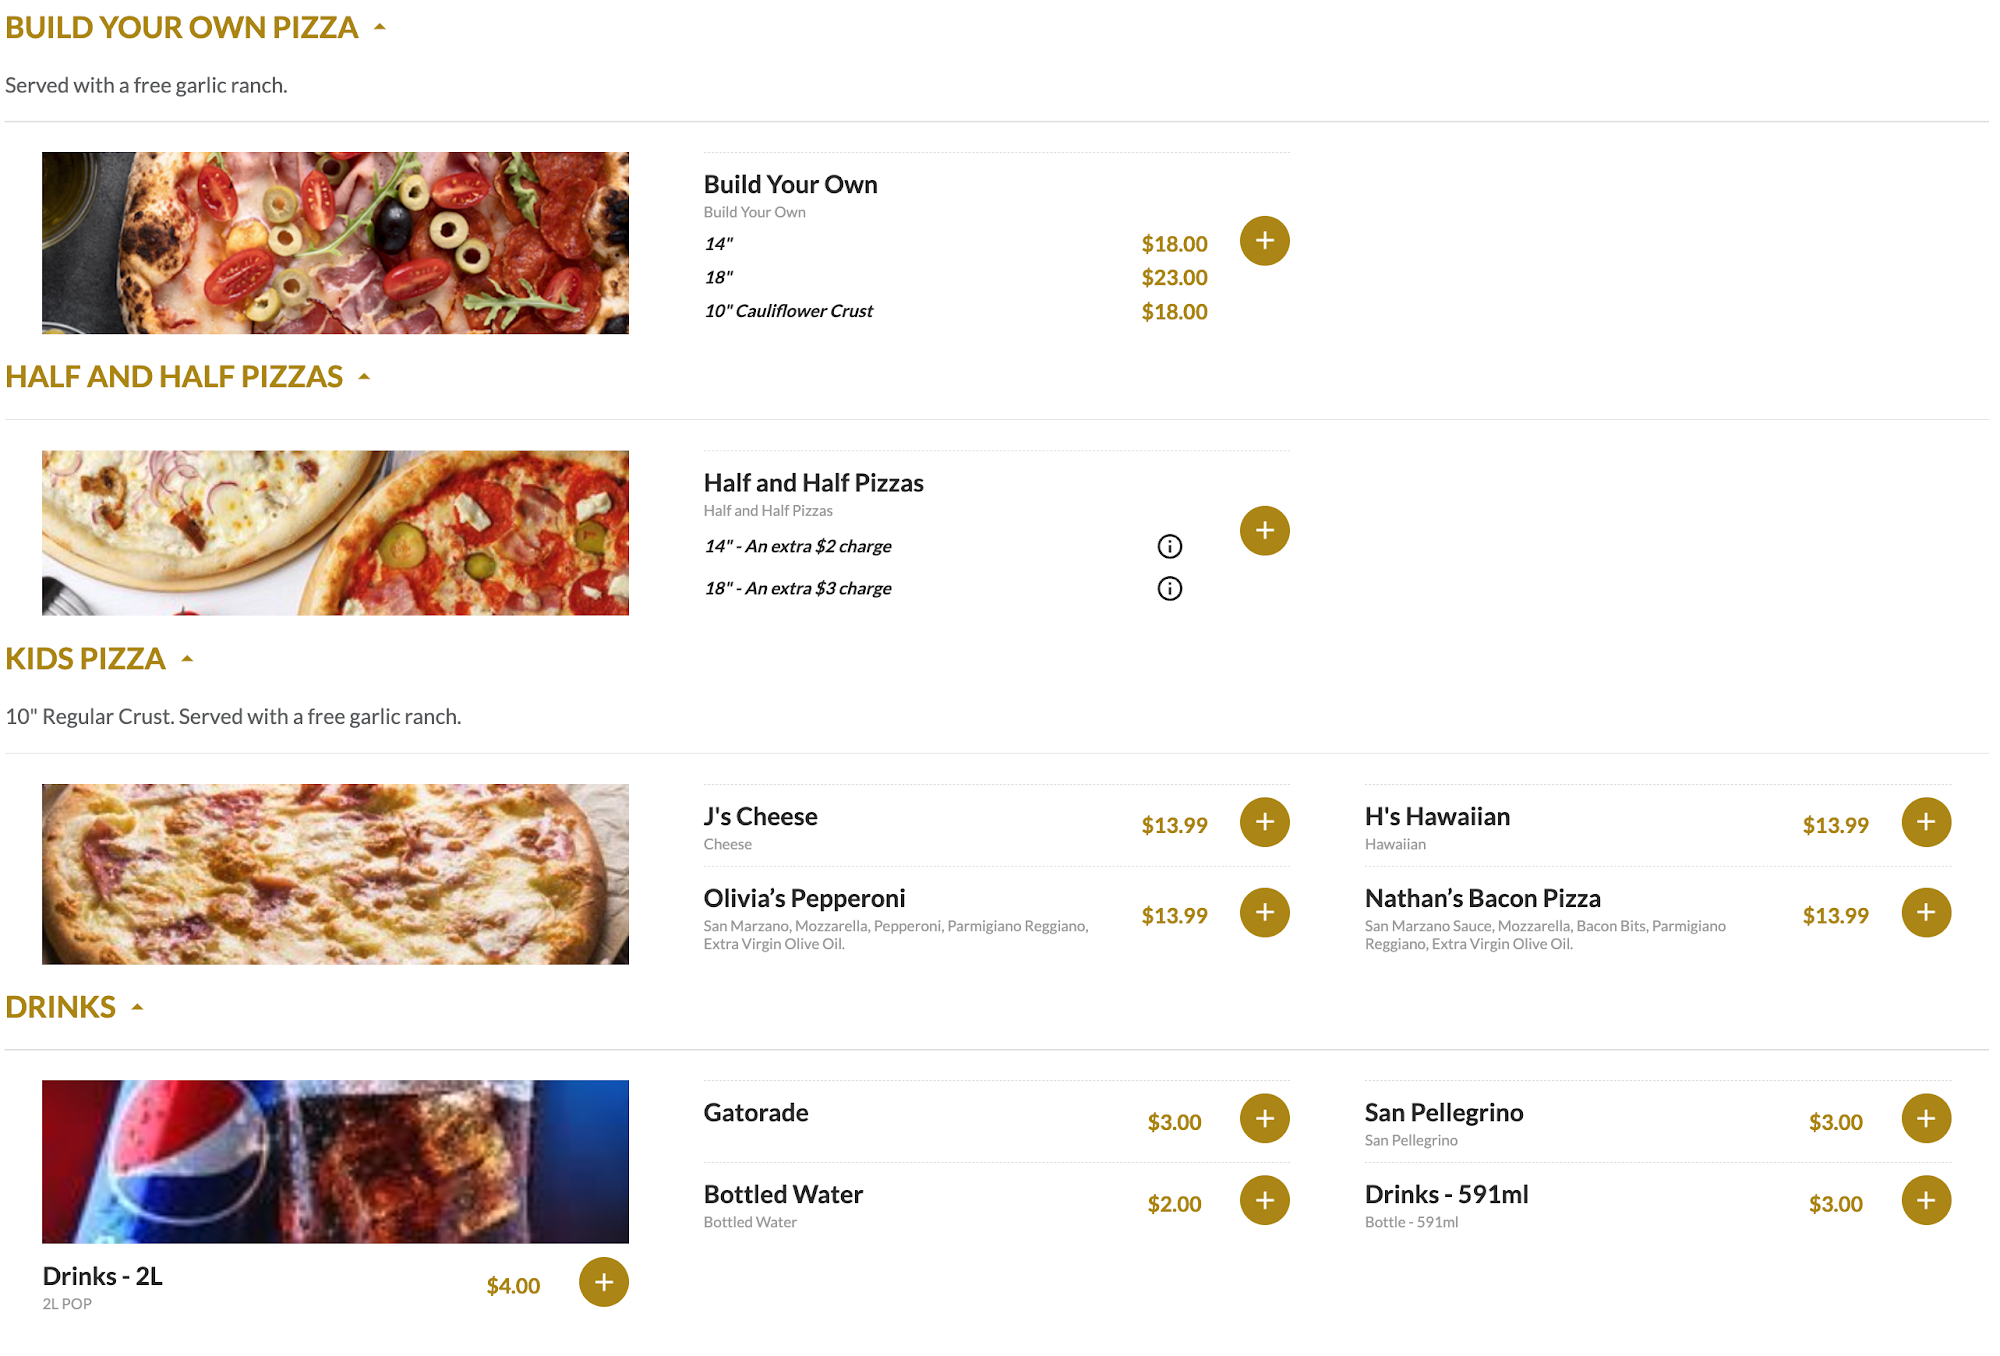Collapse the Build Your Own Pizza section
The width and height of the screenshot is (2000, 1356).
click(380, 28)
